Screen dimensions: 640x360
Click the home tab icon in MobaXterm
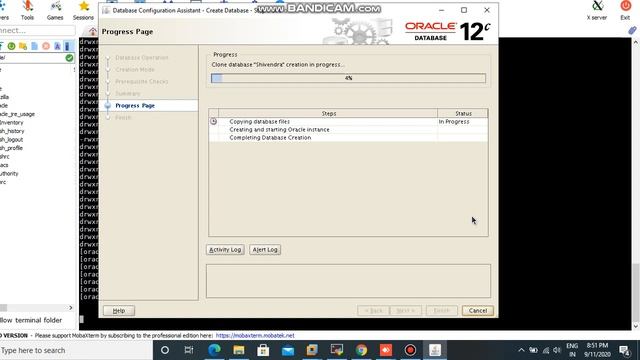(92, 31)
